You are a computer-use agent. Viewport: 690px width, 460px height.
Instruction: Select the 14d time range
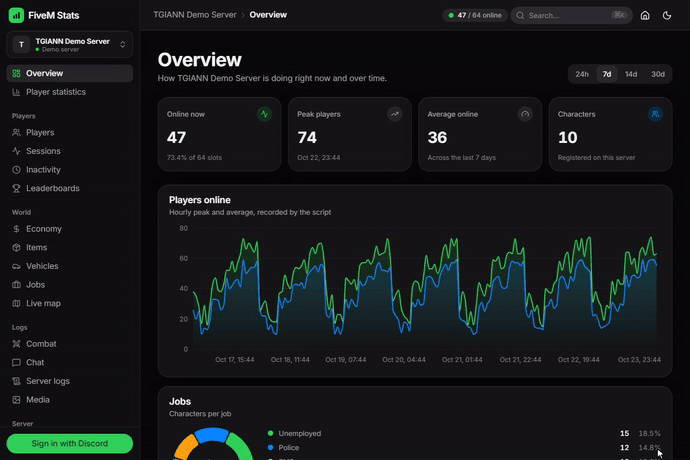pyautogui.click(x=631, y=74)
